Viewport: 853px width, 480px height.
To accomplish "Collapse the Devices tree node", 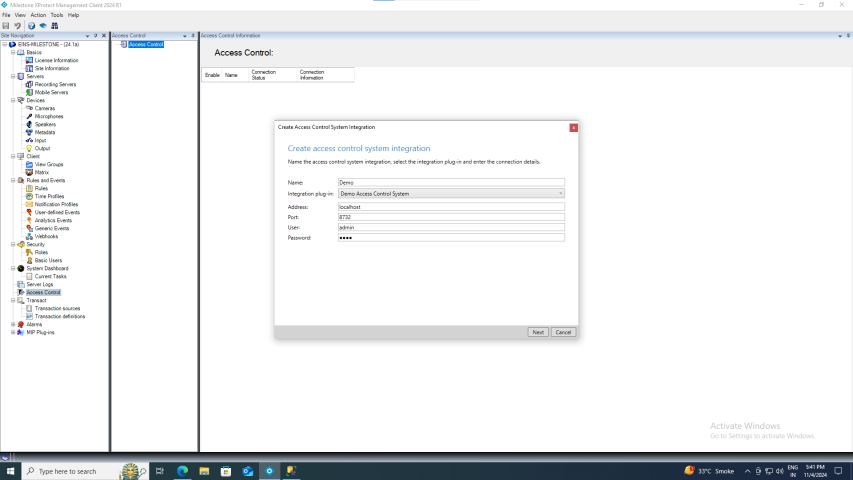I will click(x=13, y=100).
